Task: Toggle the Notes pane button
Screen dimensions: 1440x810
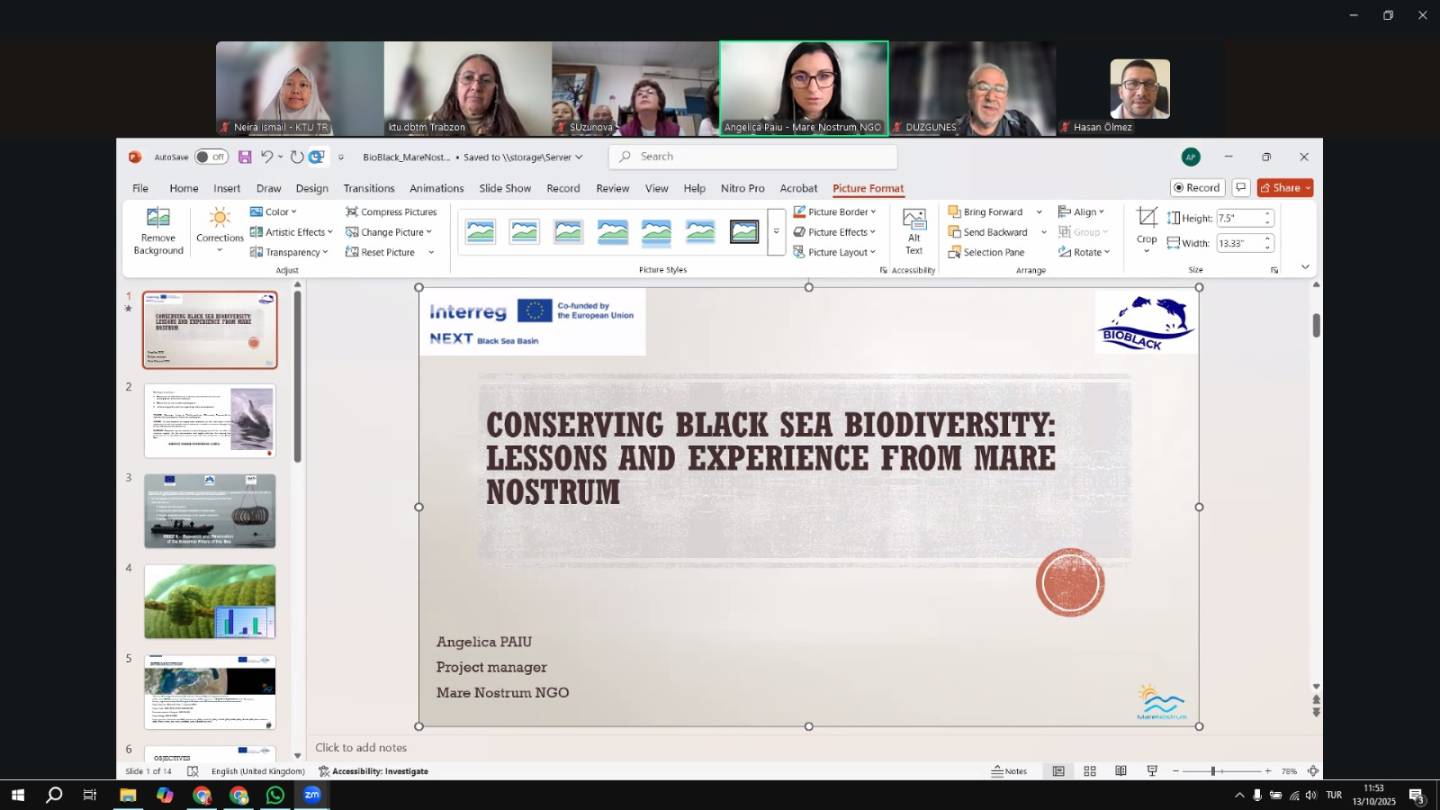Action: coord(1009,771)
